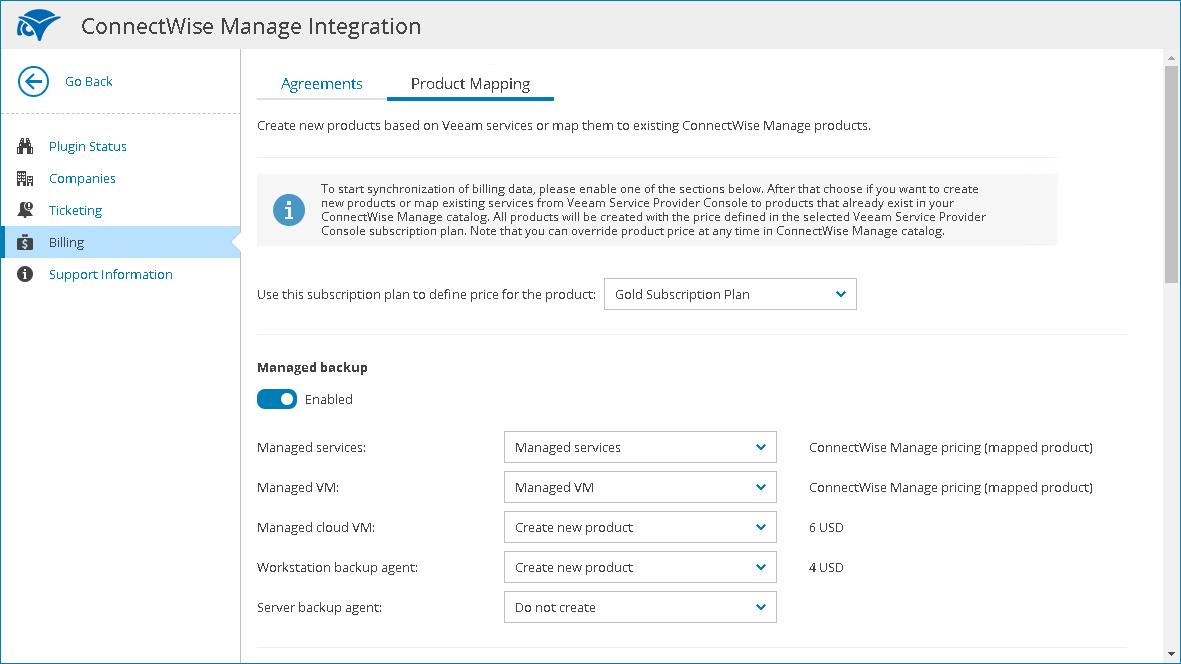
Task: Select the Product Mapping tab
Action: click(x=470, y=84)
